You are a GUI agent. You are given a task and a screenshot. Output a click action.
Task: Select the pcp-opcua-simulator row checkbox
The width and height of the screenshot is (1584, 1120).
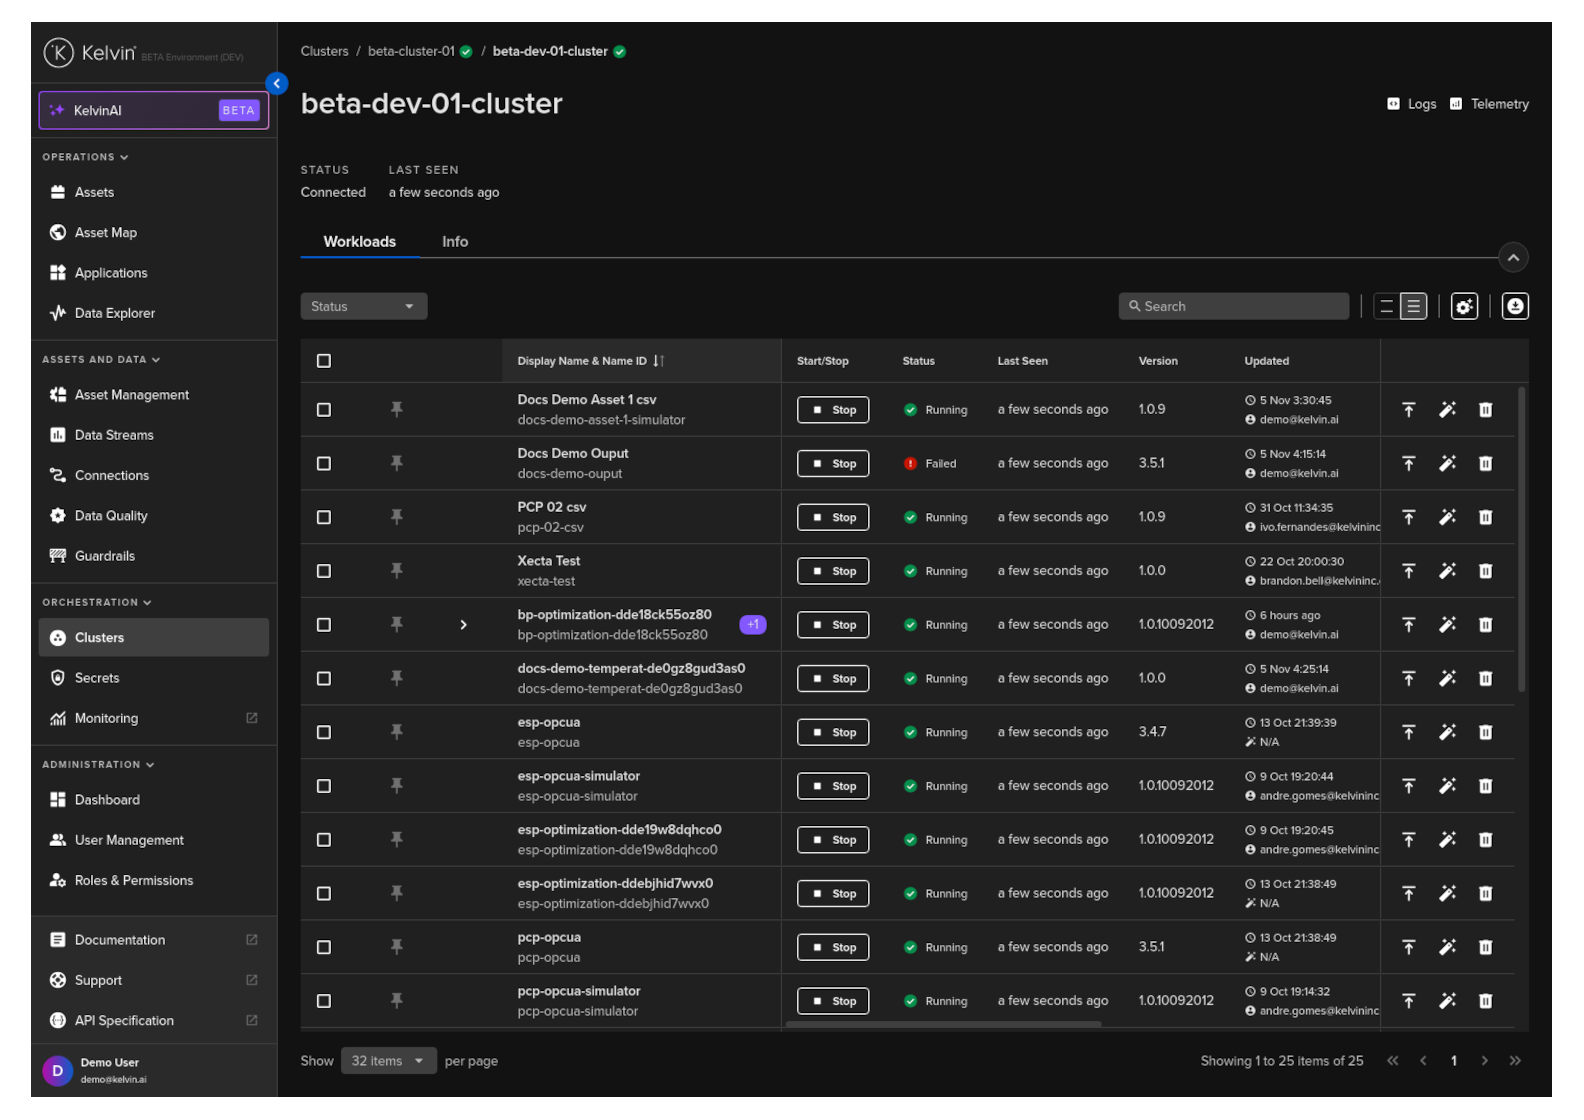click(x=324, y=1001)
